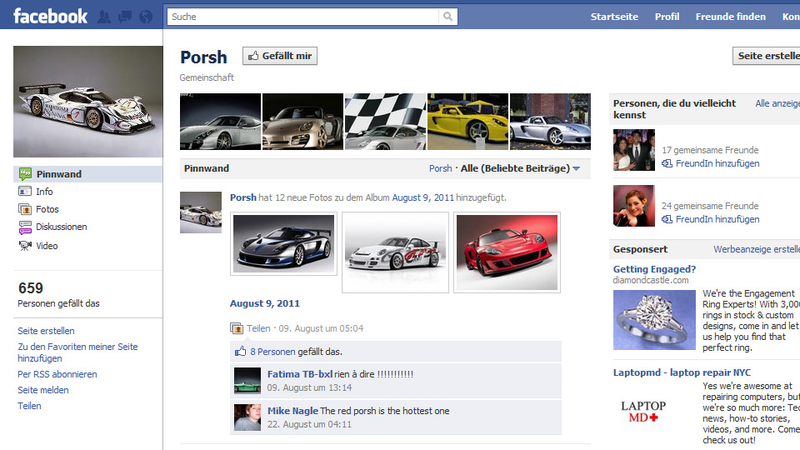The image size is (800, 450).
Task: Click Zu den Favoriten meiner Seite hinzufügen
Action: 78,353
